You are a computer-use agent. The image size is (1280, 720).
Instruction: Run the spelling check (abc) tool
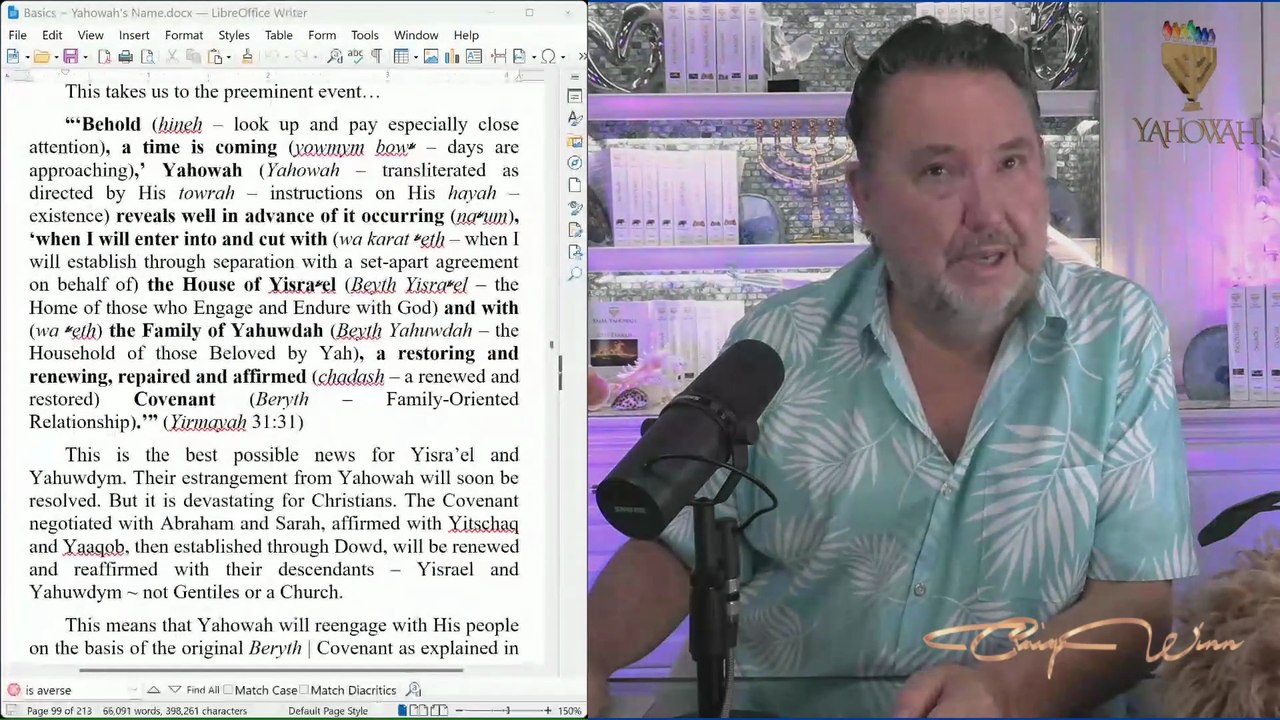[x=356, y=57]
